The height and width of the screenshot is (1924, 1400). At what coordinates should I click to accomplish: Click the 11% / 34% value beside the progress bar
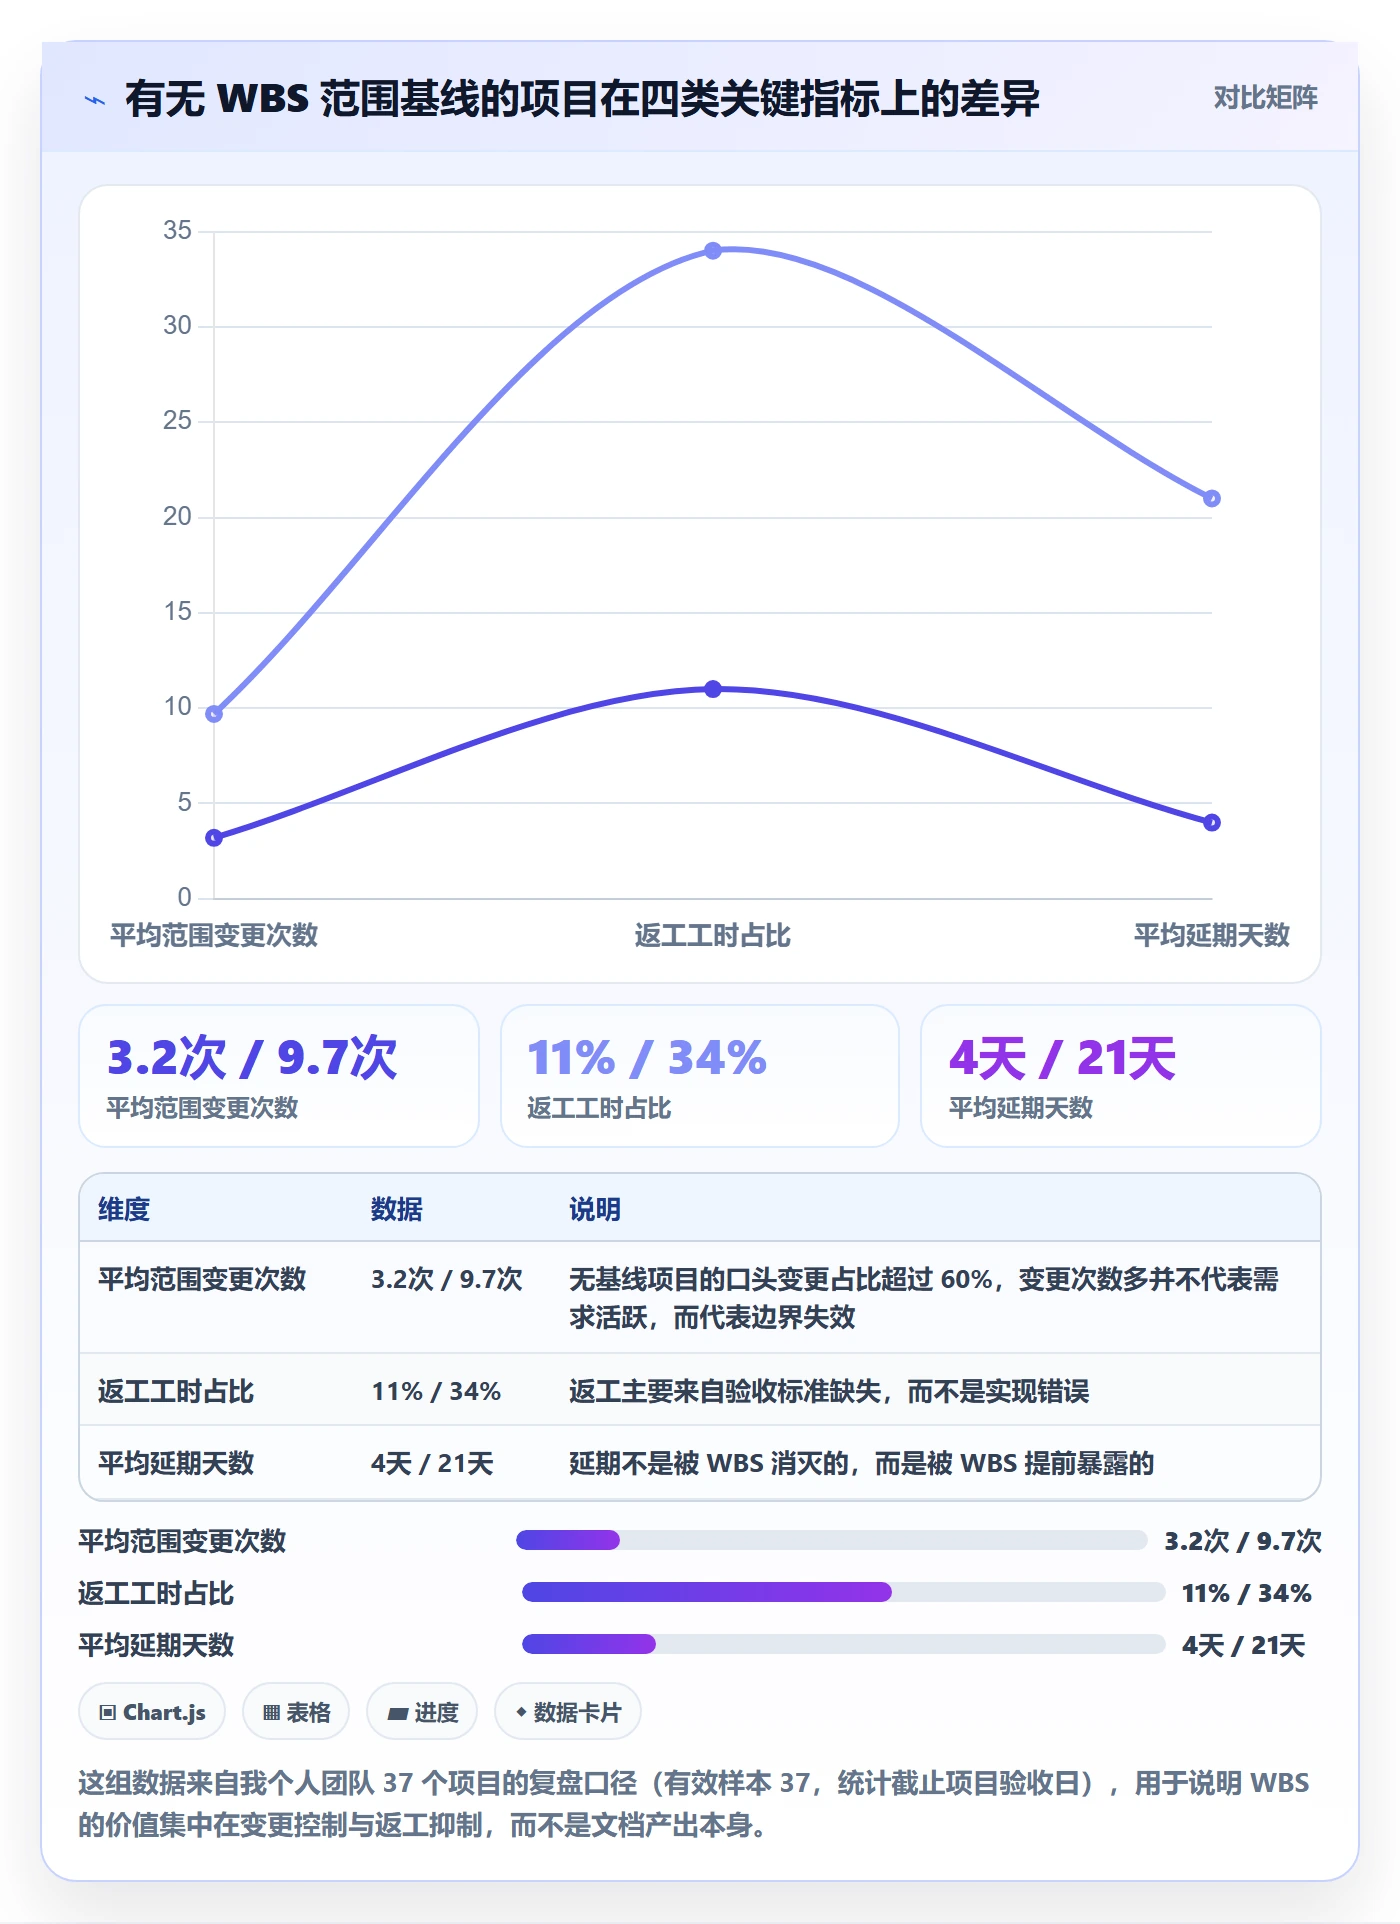[1247, 1592]
